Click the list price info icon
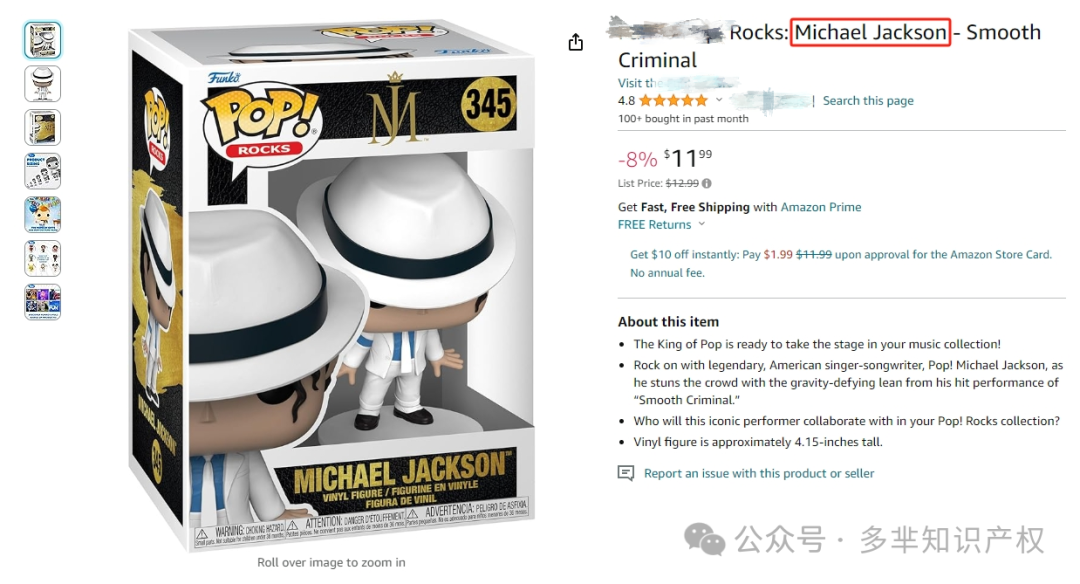 707,183
